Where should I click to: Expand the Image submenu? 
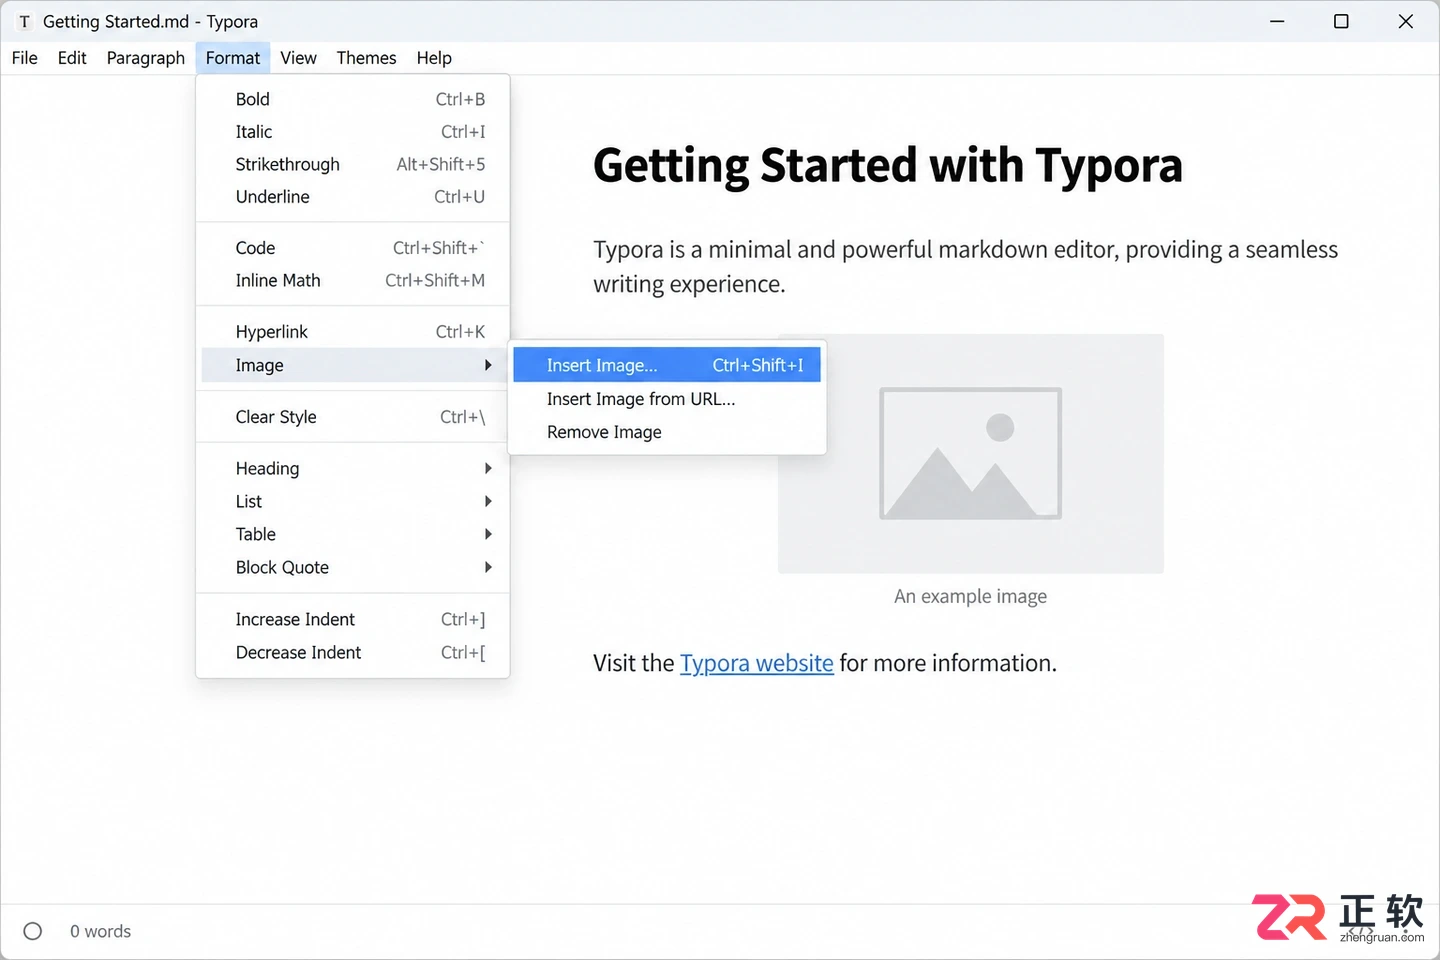point(353,365)
